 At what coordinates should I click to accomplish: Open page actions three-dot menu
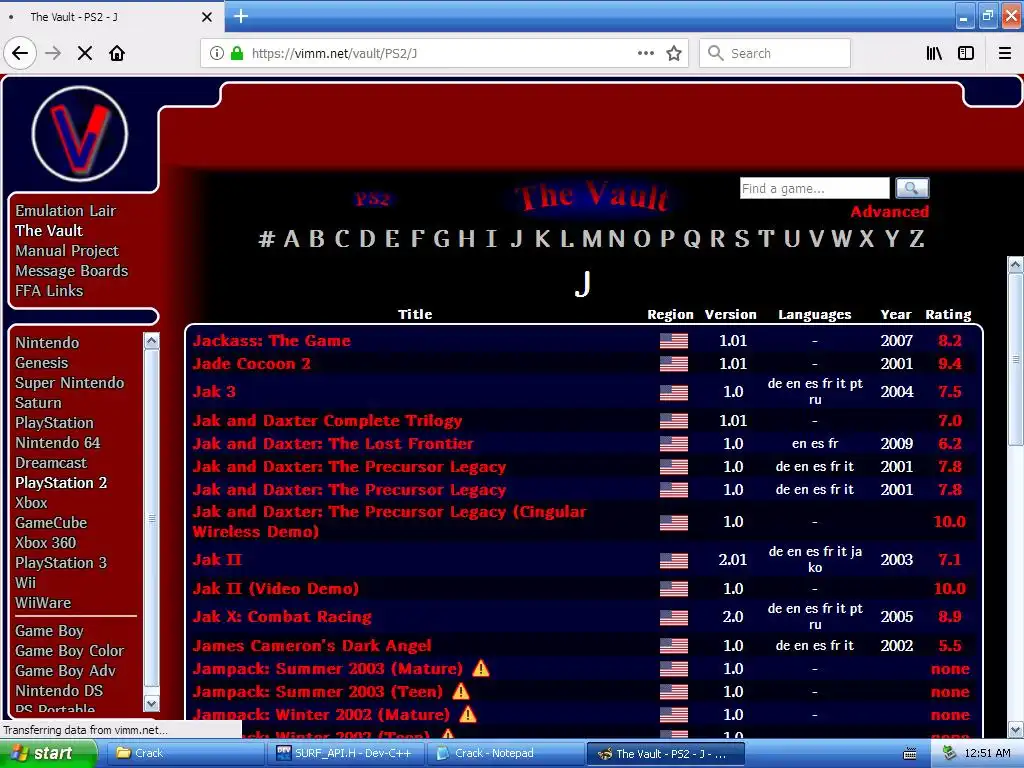pyautogui.click(x=645, y=53)
